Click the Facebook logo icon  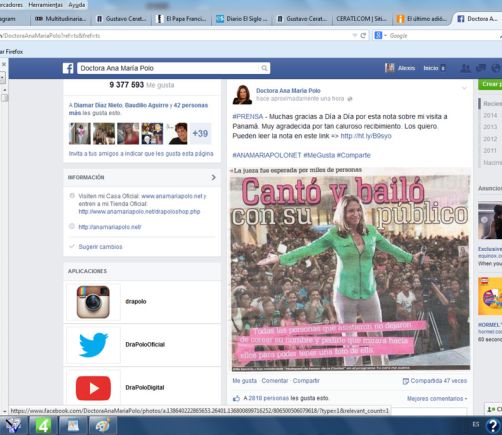(x=68, y=68)
